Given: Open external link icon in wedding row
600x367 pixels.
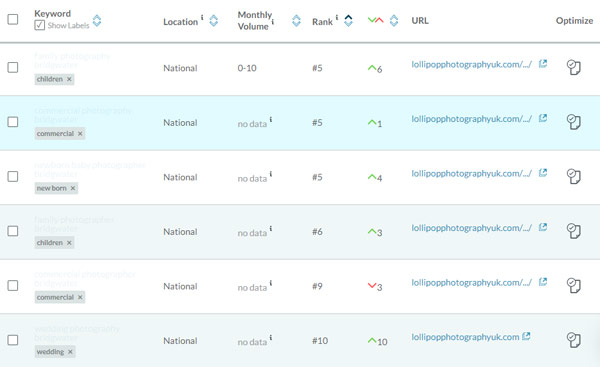Looking at the screenshot, I should [526, 336].
